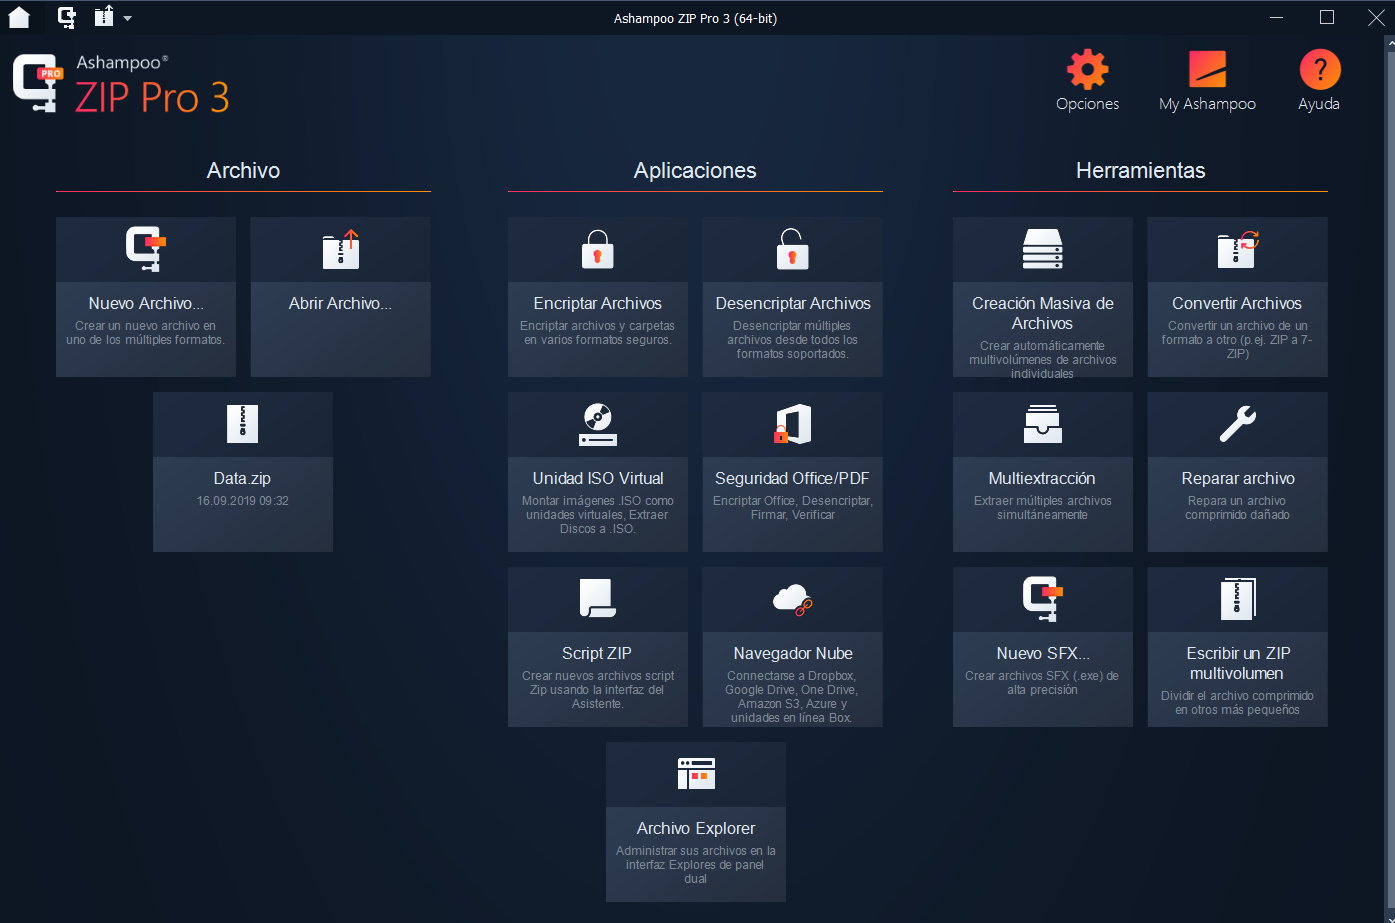Click the My Ashampoo label text
Viewport: 1395px width, 923px height.
1207,104
